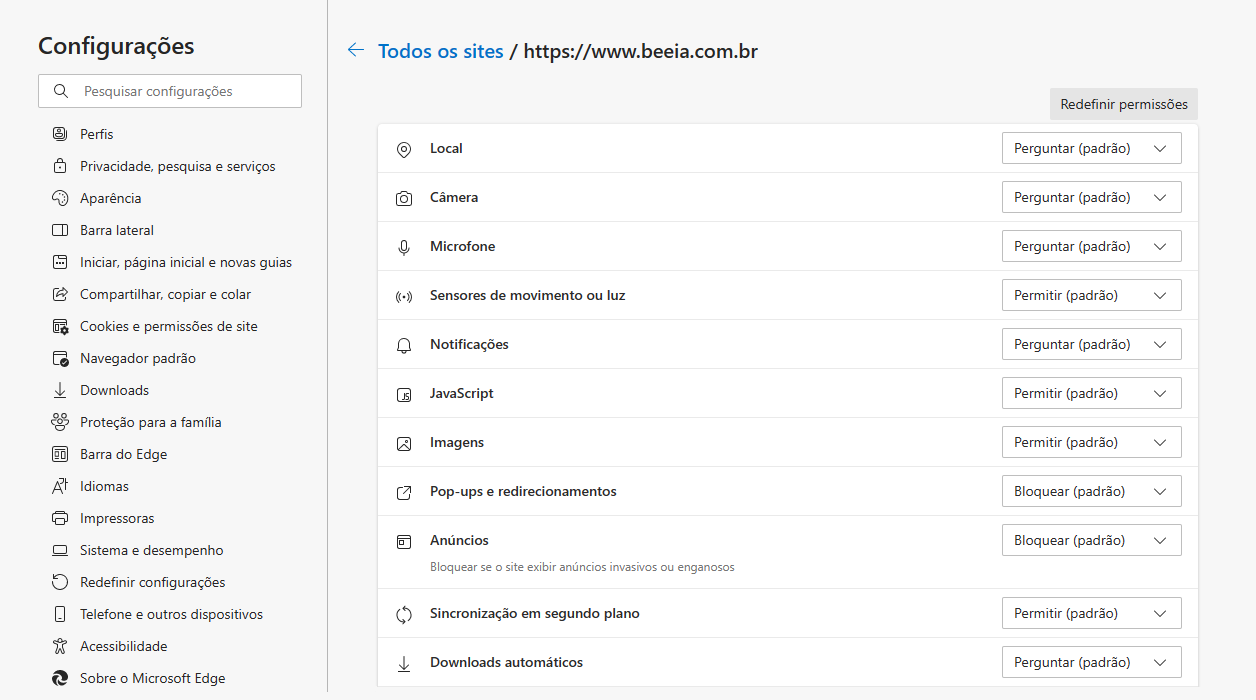Open the Downloads automáticos dropdown

pos(1092,662)
